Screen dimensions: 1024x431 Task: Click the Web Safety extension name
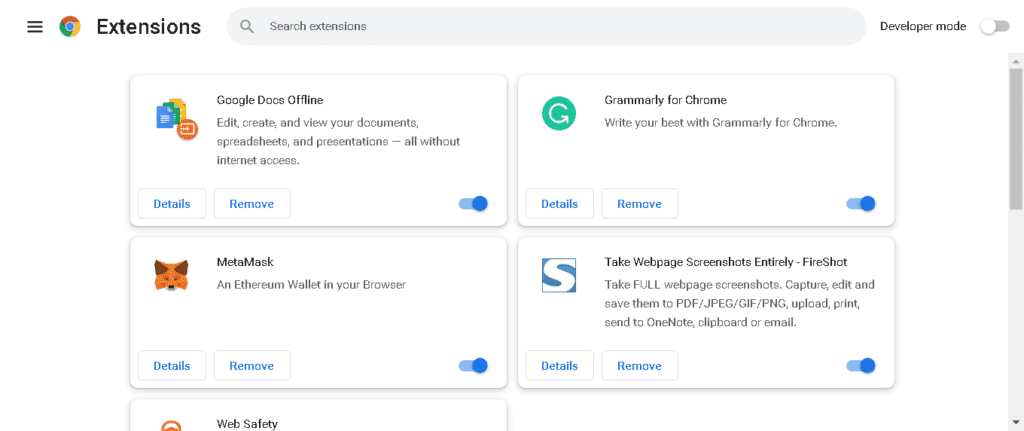tap(247, 424)
